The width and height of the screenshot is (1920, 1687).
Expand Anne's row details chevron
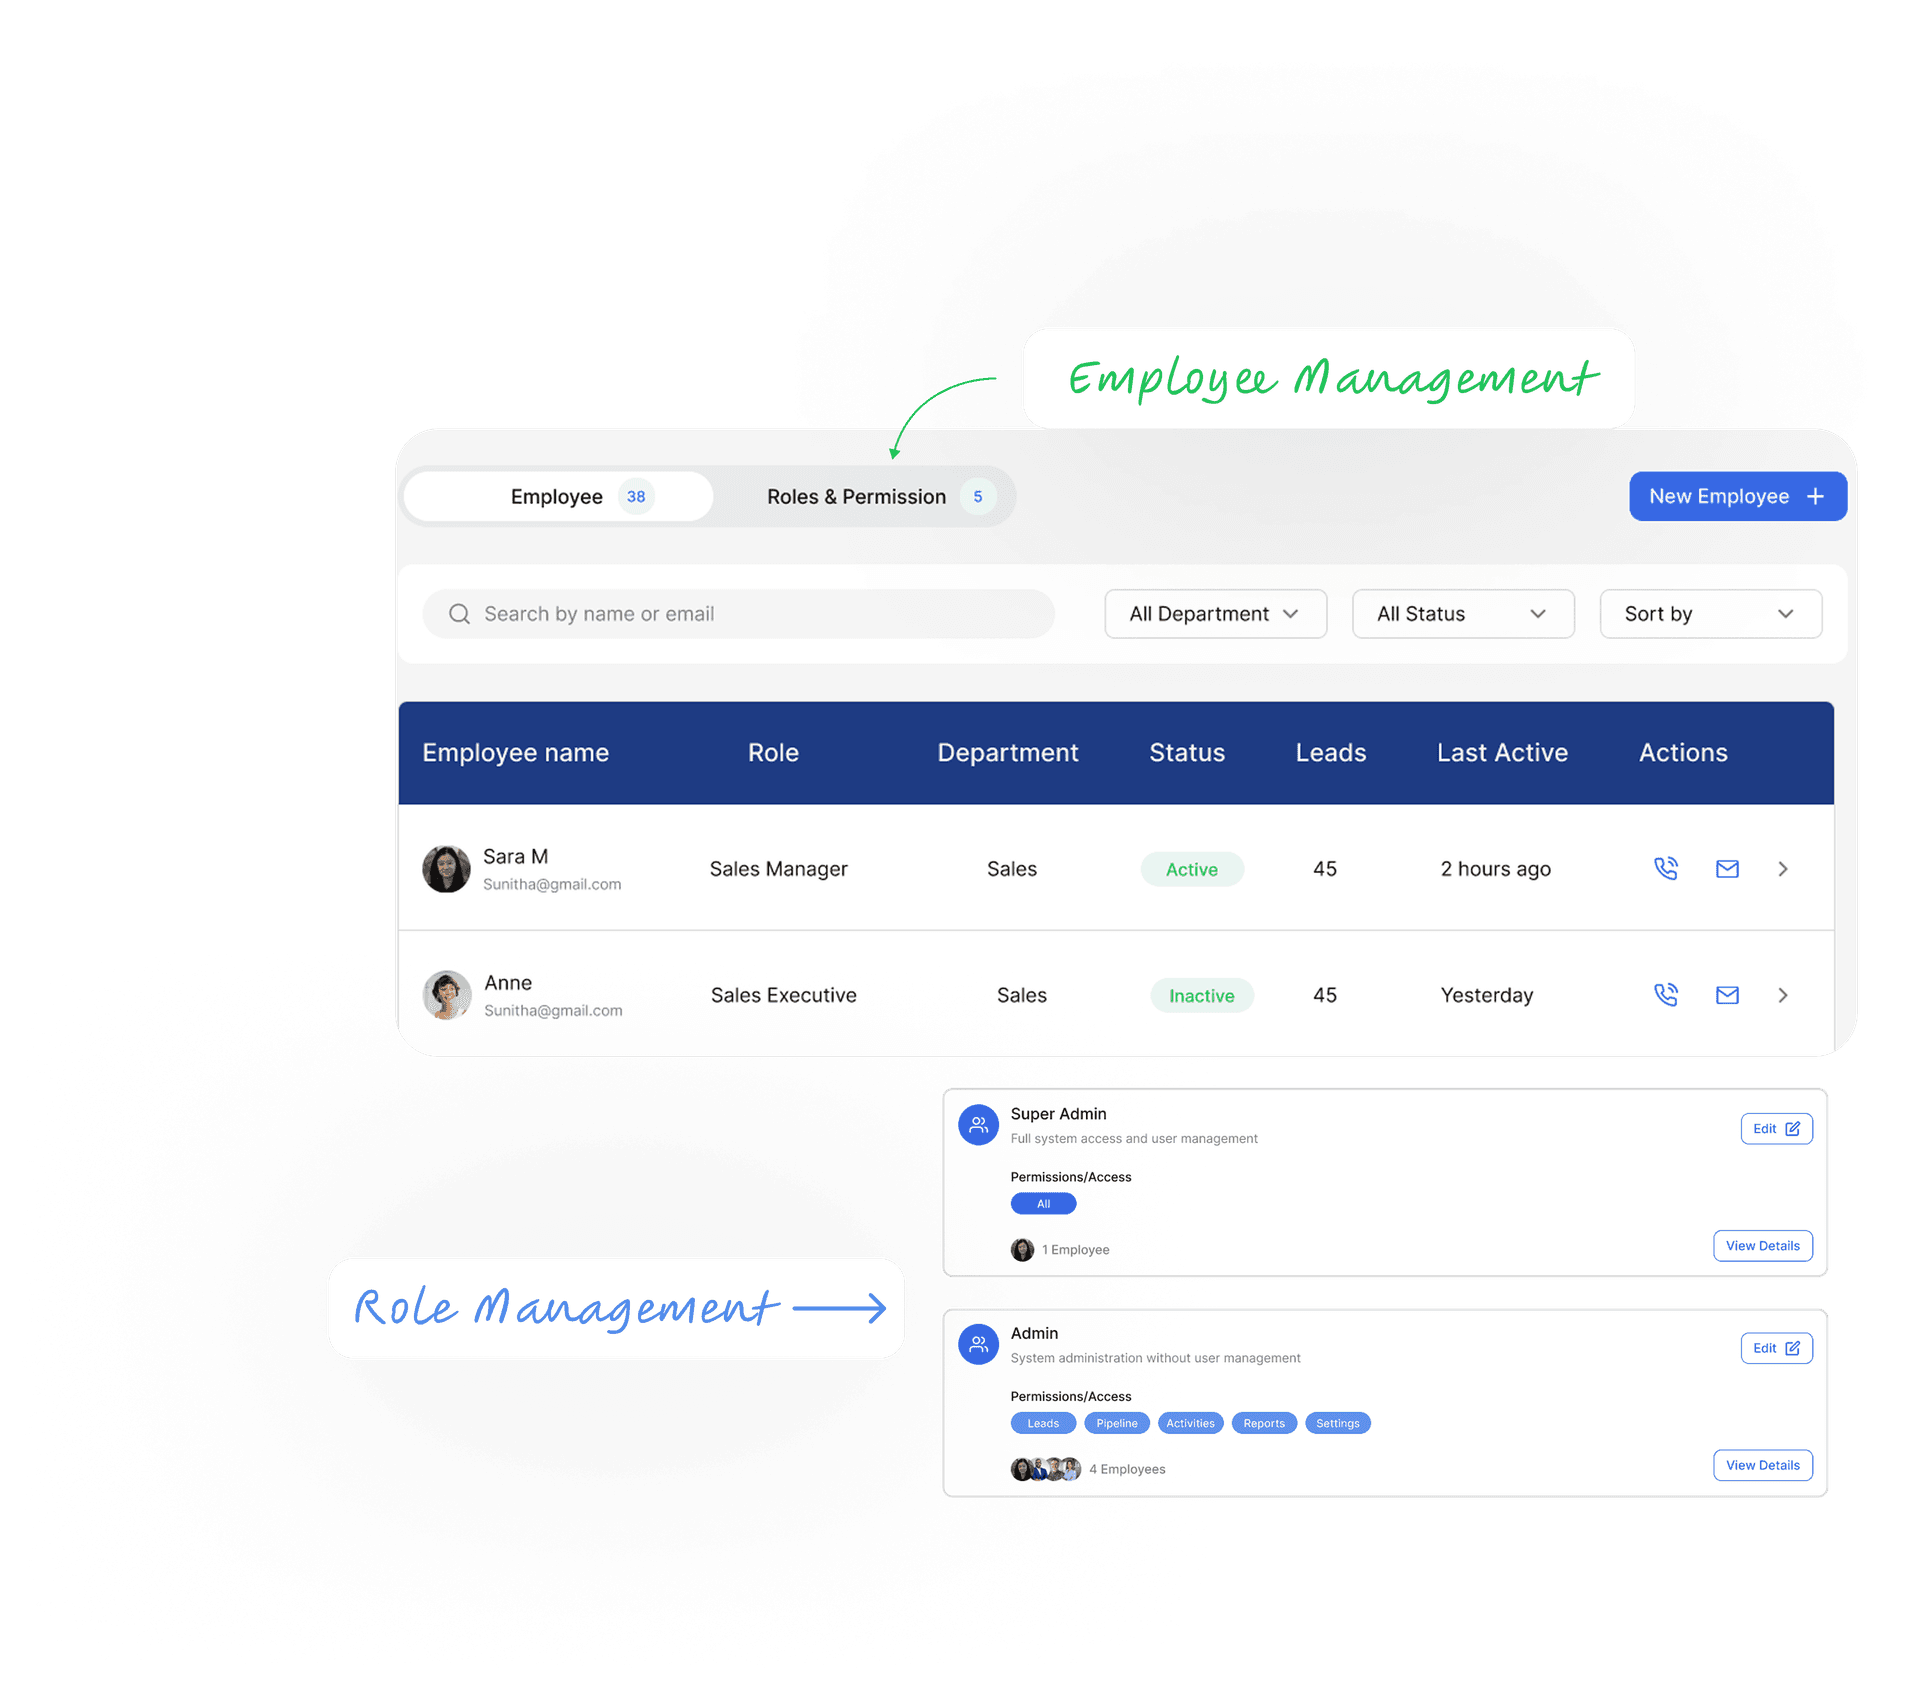(x=1783, y=994)
